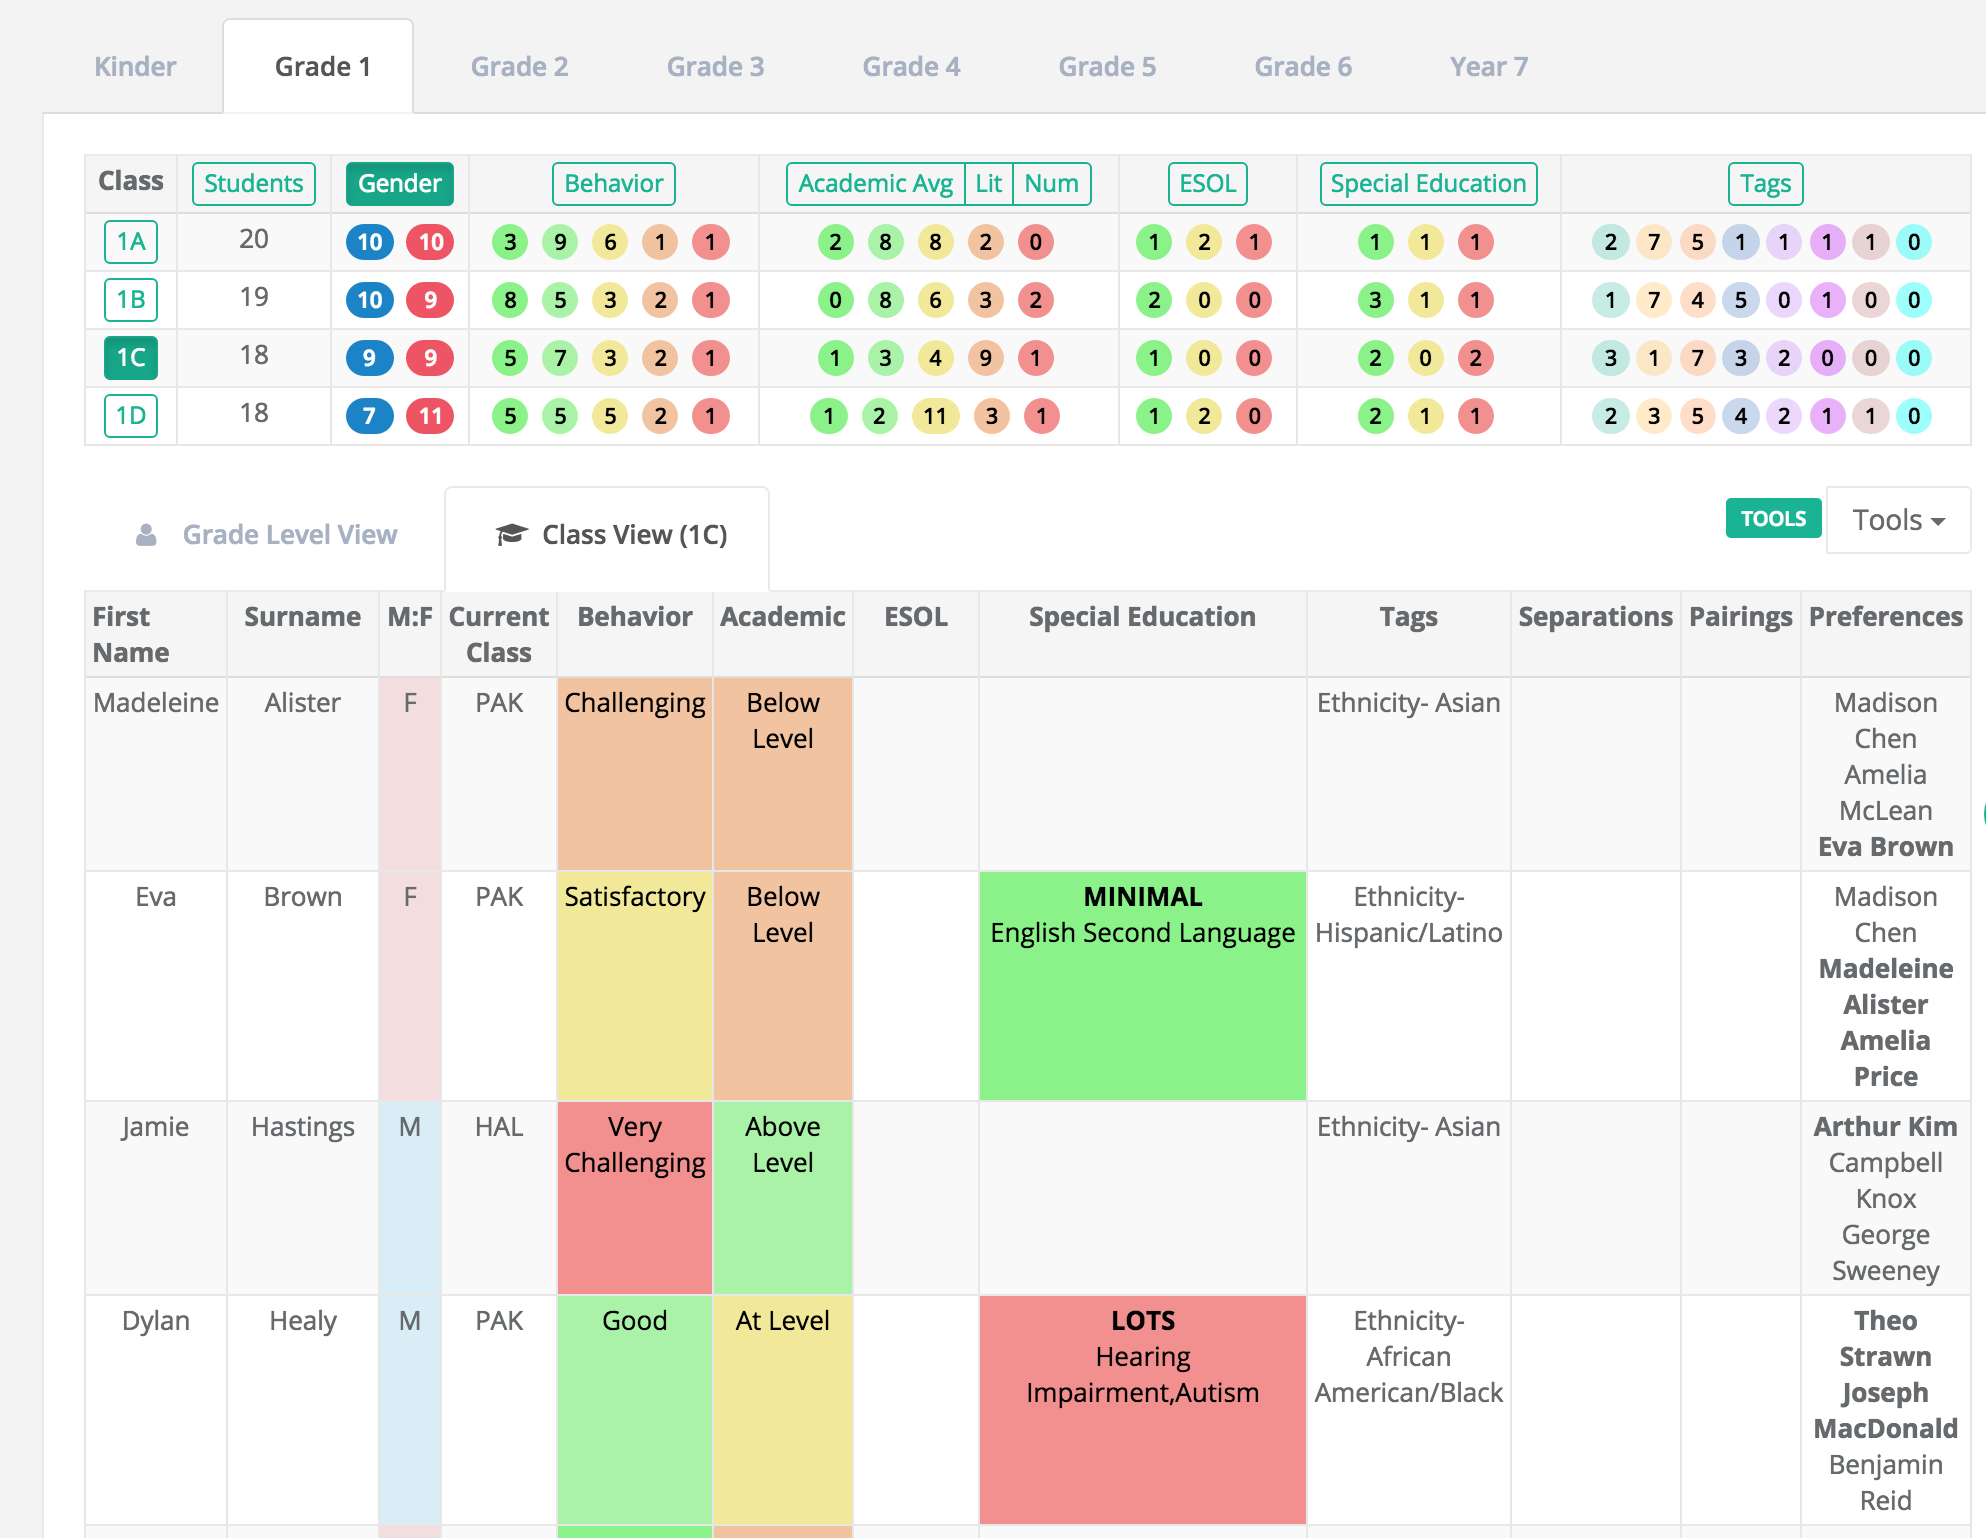Toggle the Gender column filter button
The height and width of the screenshot is (1538, 1986).
click(x=400, y=184)
